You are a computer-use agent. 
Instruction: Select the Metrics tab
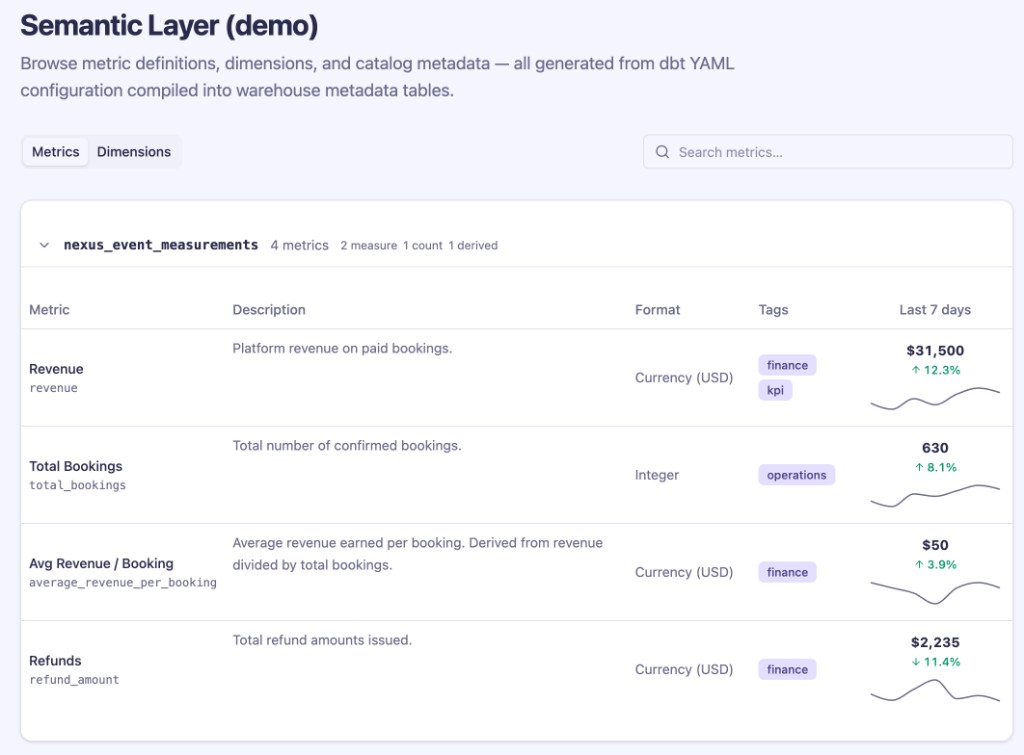click(56, 152)
